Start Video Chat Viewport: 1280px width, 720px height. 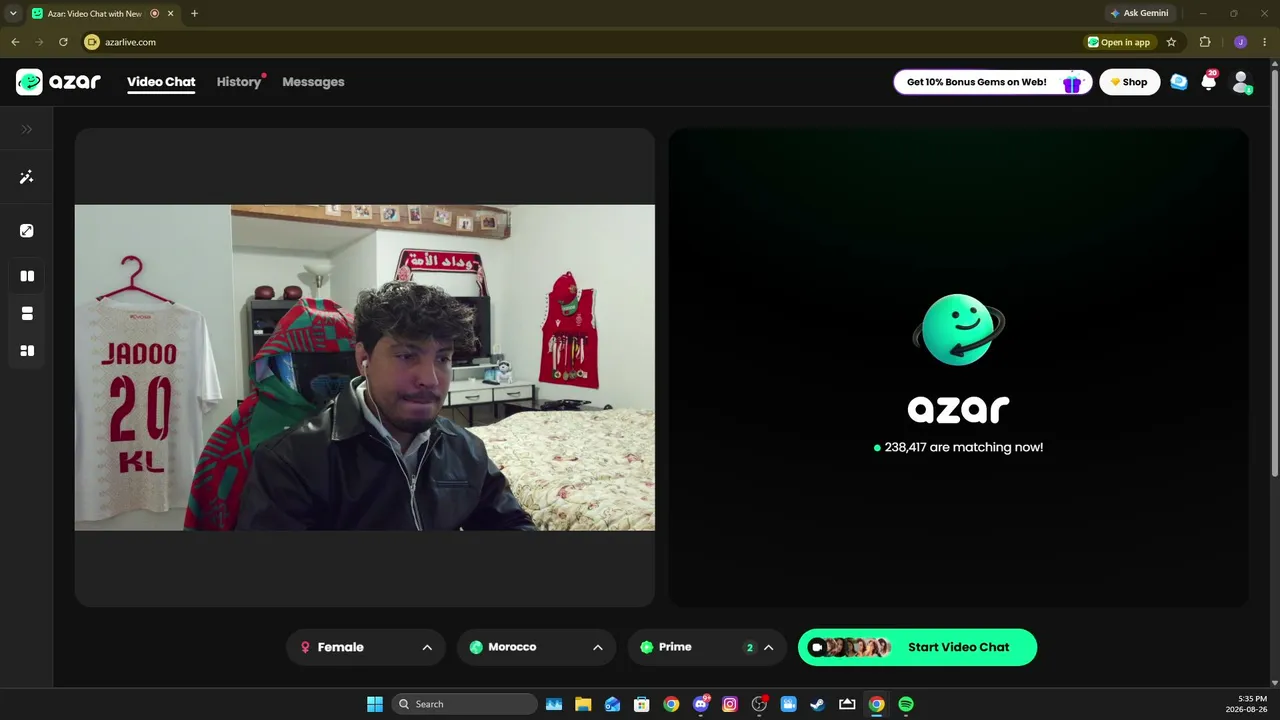(x=917, y=647)
